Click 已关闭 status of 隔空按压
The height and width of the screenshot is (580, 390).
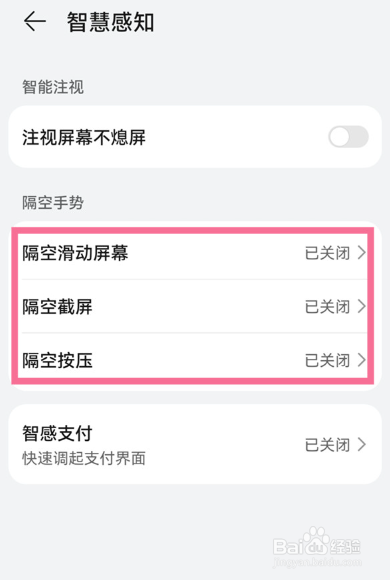pyautogui.click(x=327, y=360)
